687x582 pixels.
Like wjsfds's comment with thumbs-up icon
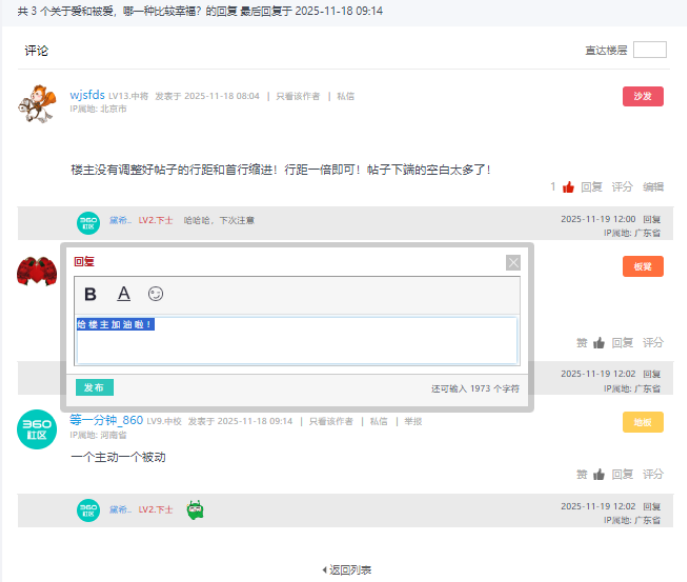(x=568, y=187)
